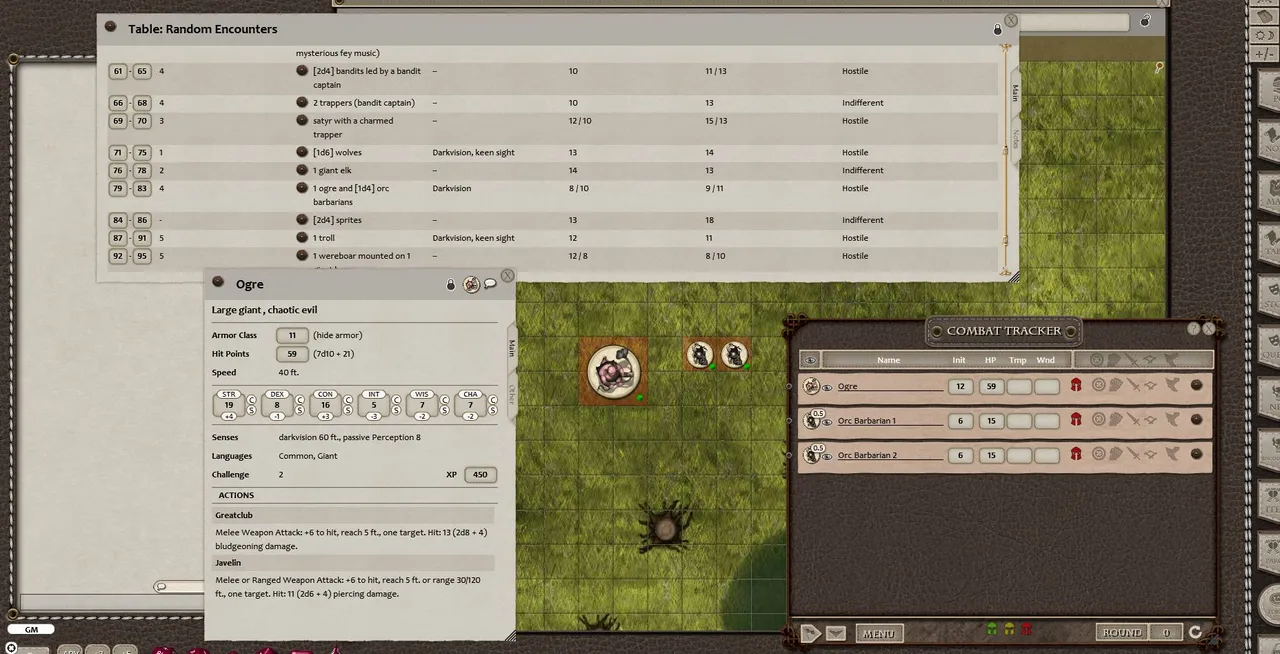Open Orc Barbarian 2 record link in tracker
This screenshot has width=1280, height=654.
1196,454
